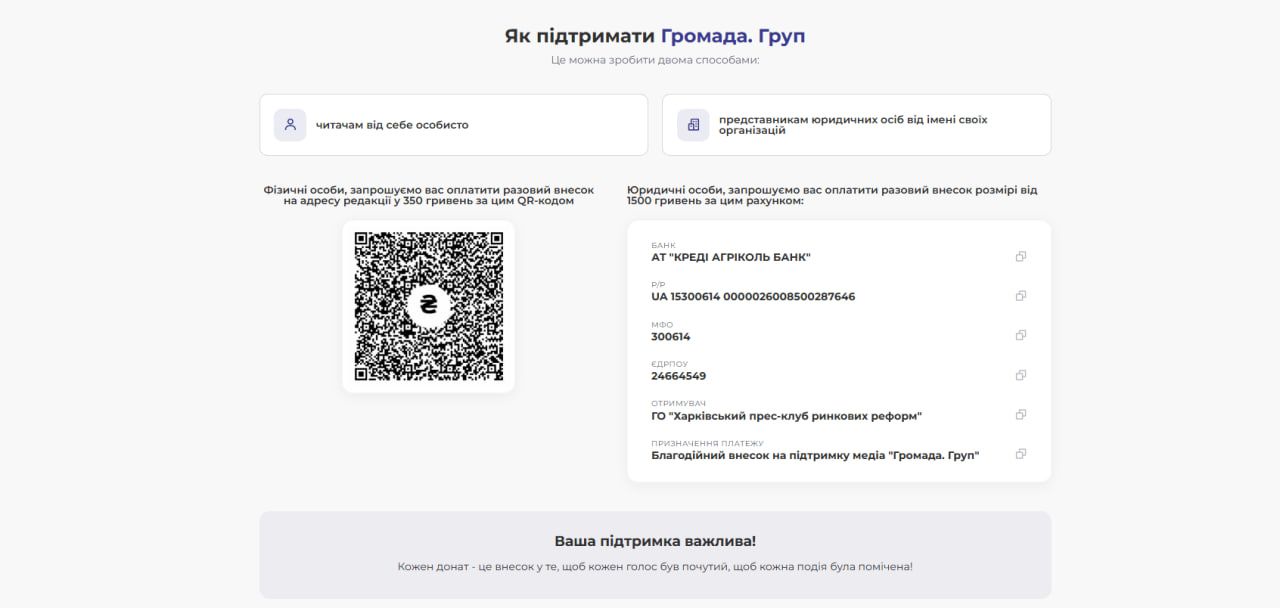Click the person icon in readers card
1280x608 pixels.
pyautogui.click(x=290, y=125)
